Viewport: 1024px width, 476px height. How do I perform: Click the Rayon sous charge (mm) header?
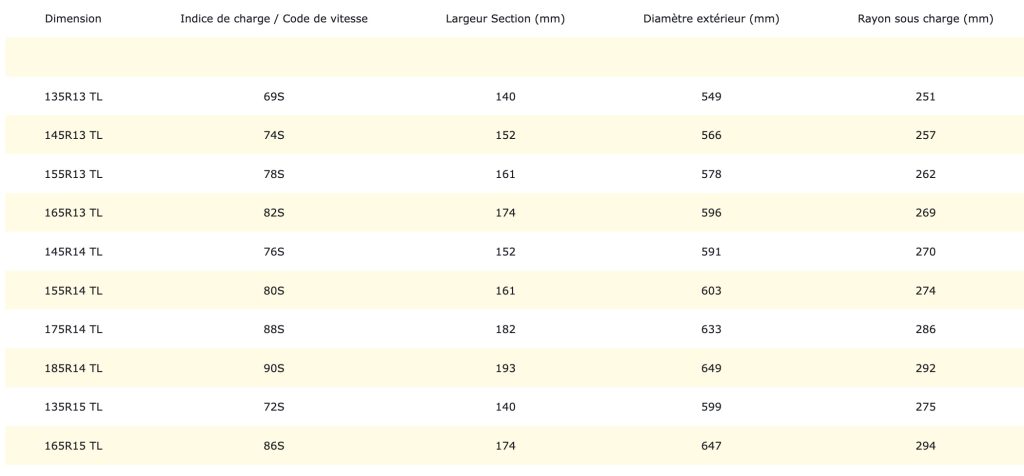pos(925,19)
